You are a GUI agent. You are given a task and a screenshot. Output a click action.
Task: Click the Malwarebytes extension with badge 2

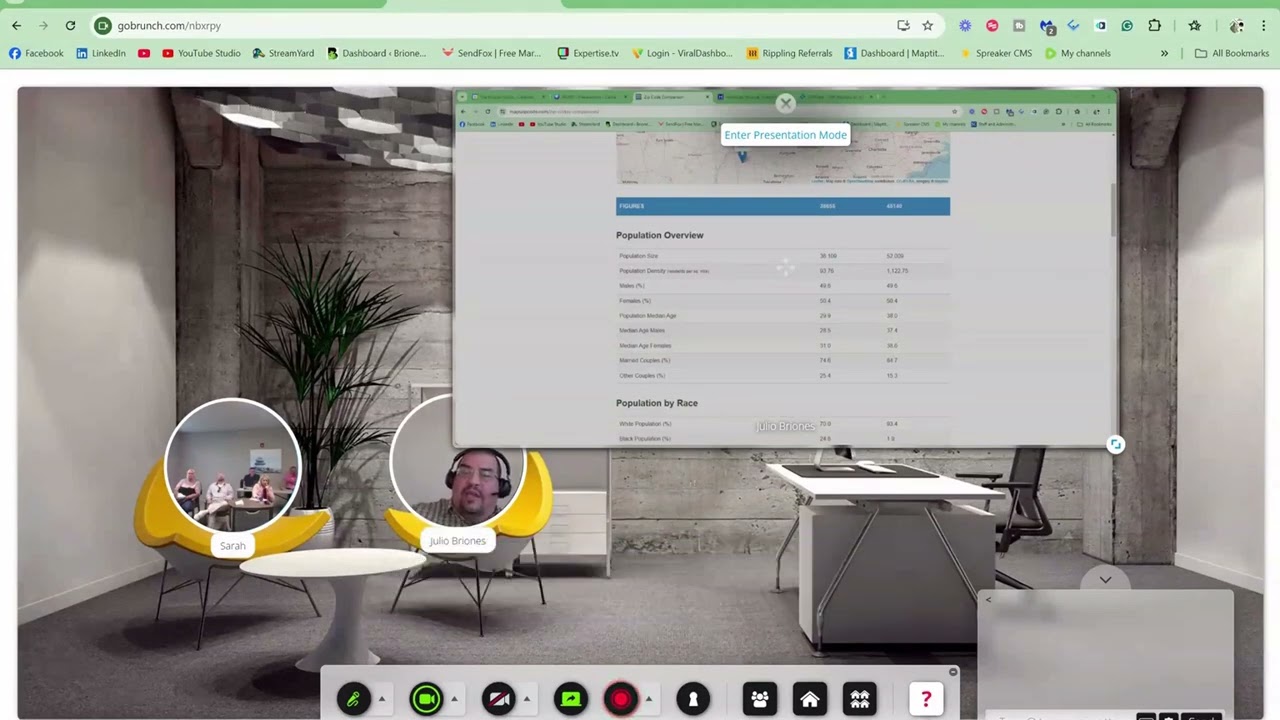click(x=1047, y=26)
